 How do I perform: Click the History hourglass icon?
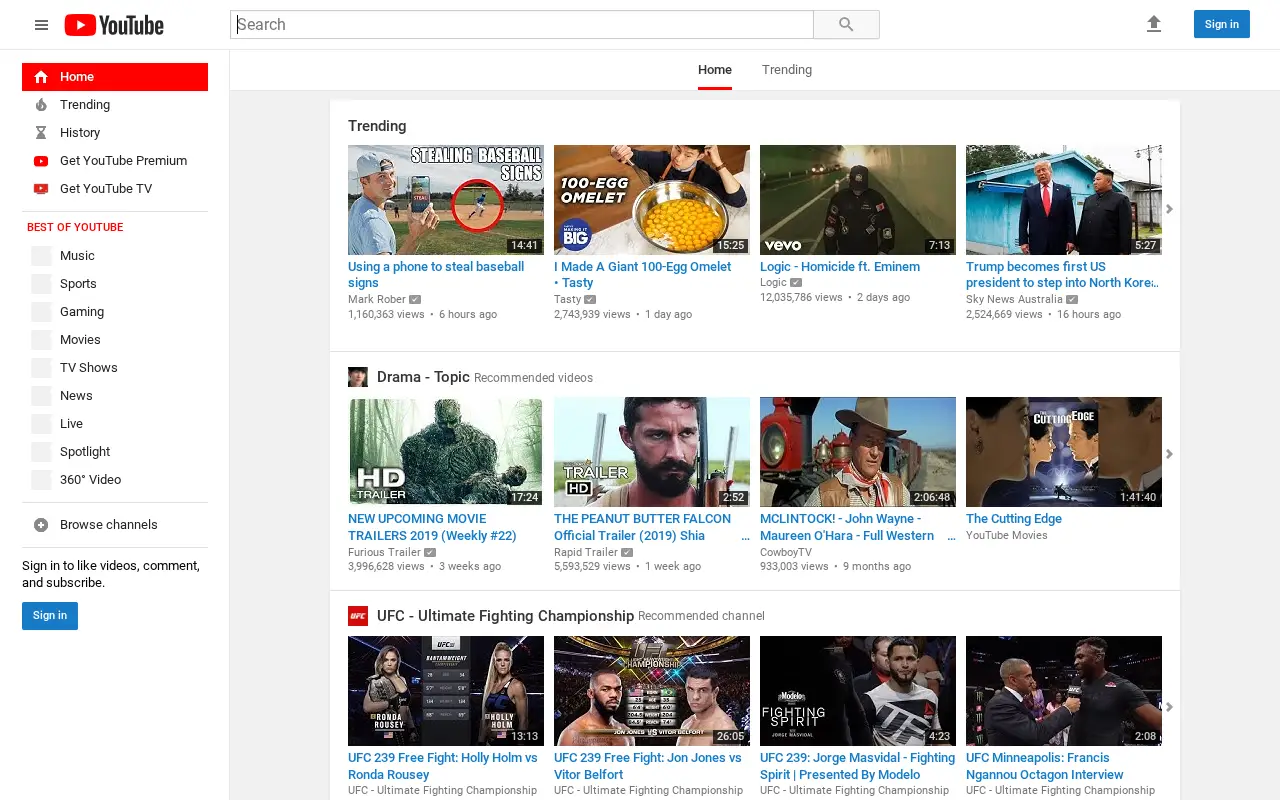[x=41, y=133]
